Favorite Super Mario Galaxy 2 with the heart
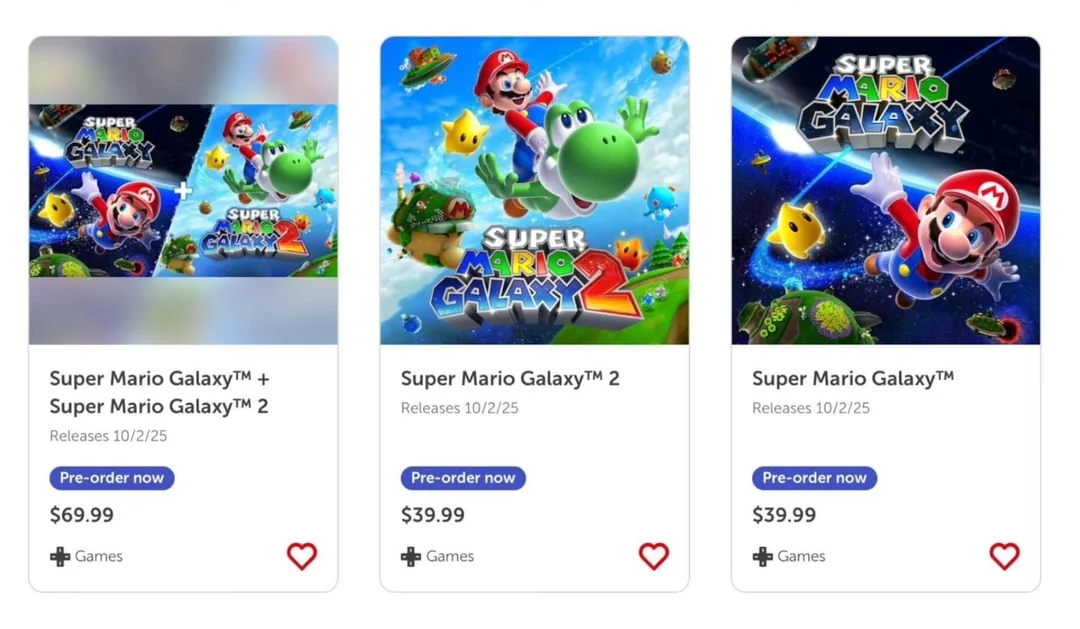 (x=653, y=556)
